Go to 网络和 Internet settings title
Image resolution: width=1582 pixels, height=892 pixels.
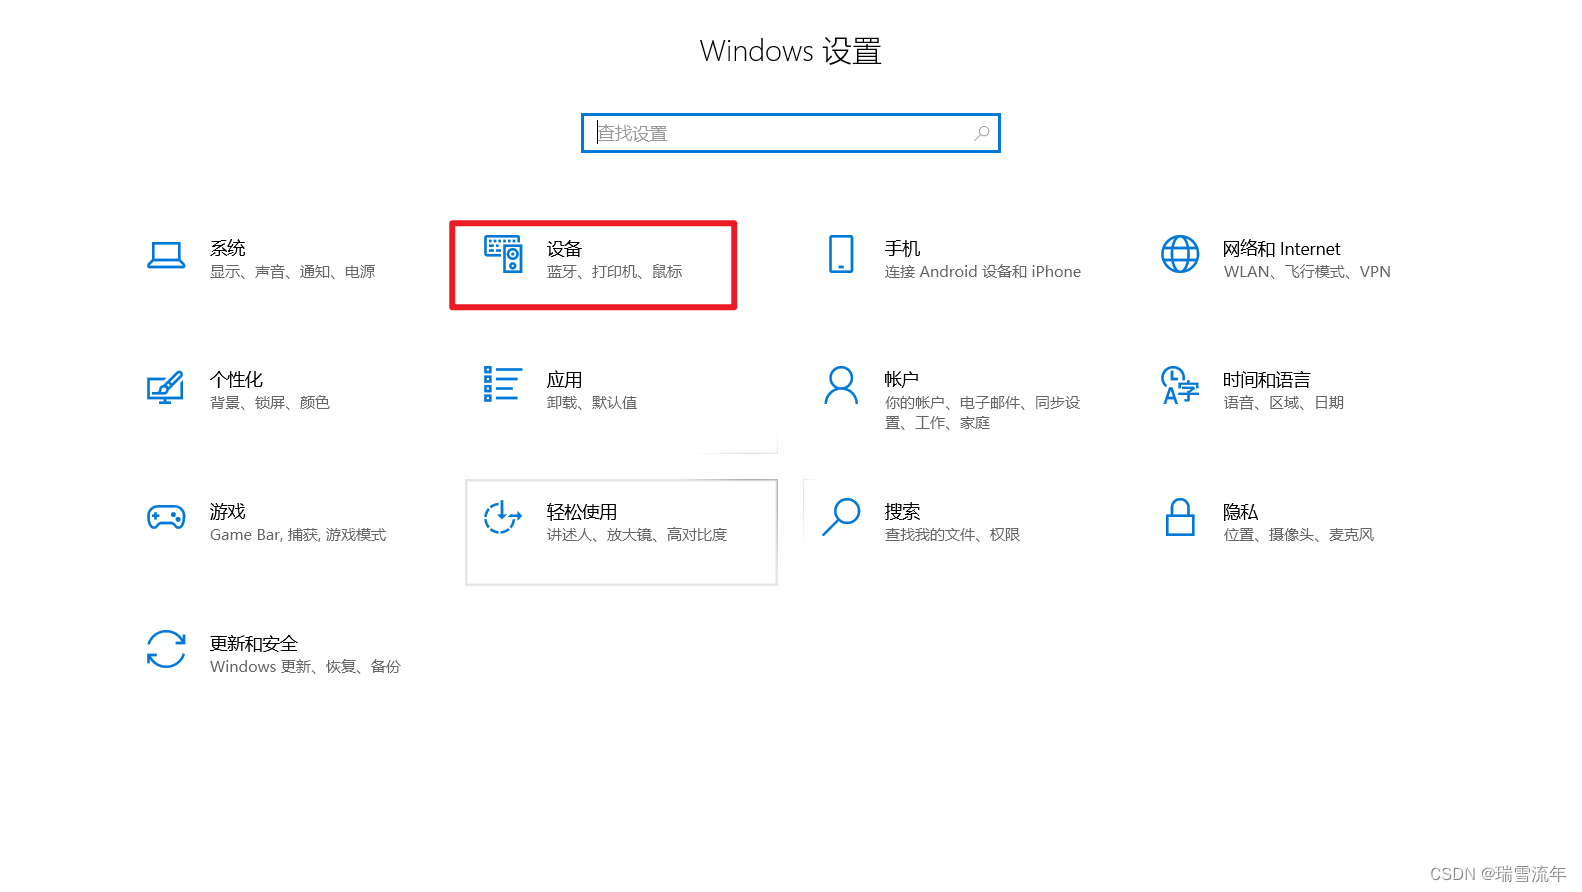pyautogui.click(x=1281, y=249)
